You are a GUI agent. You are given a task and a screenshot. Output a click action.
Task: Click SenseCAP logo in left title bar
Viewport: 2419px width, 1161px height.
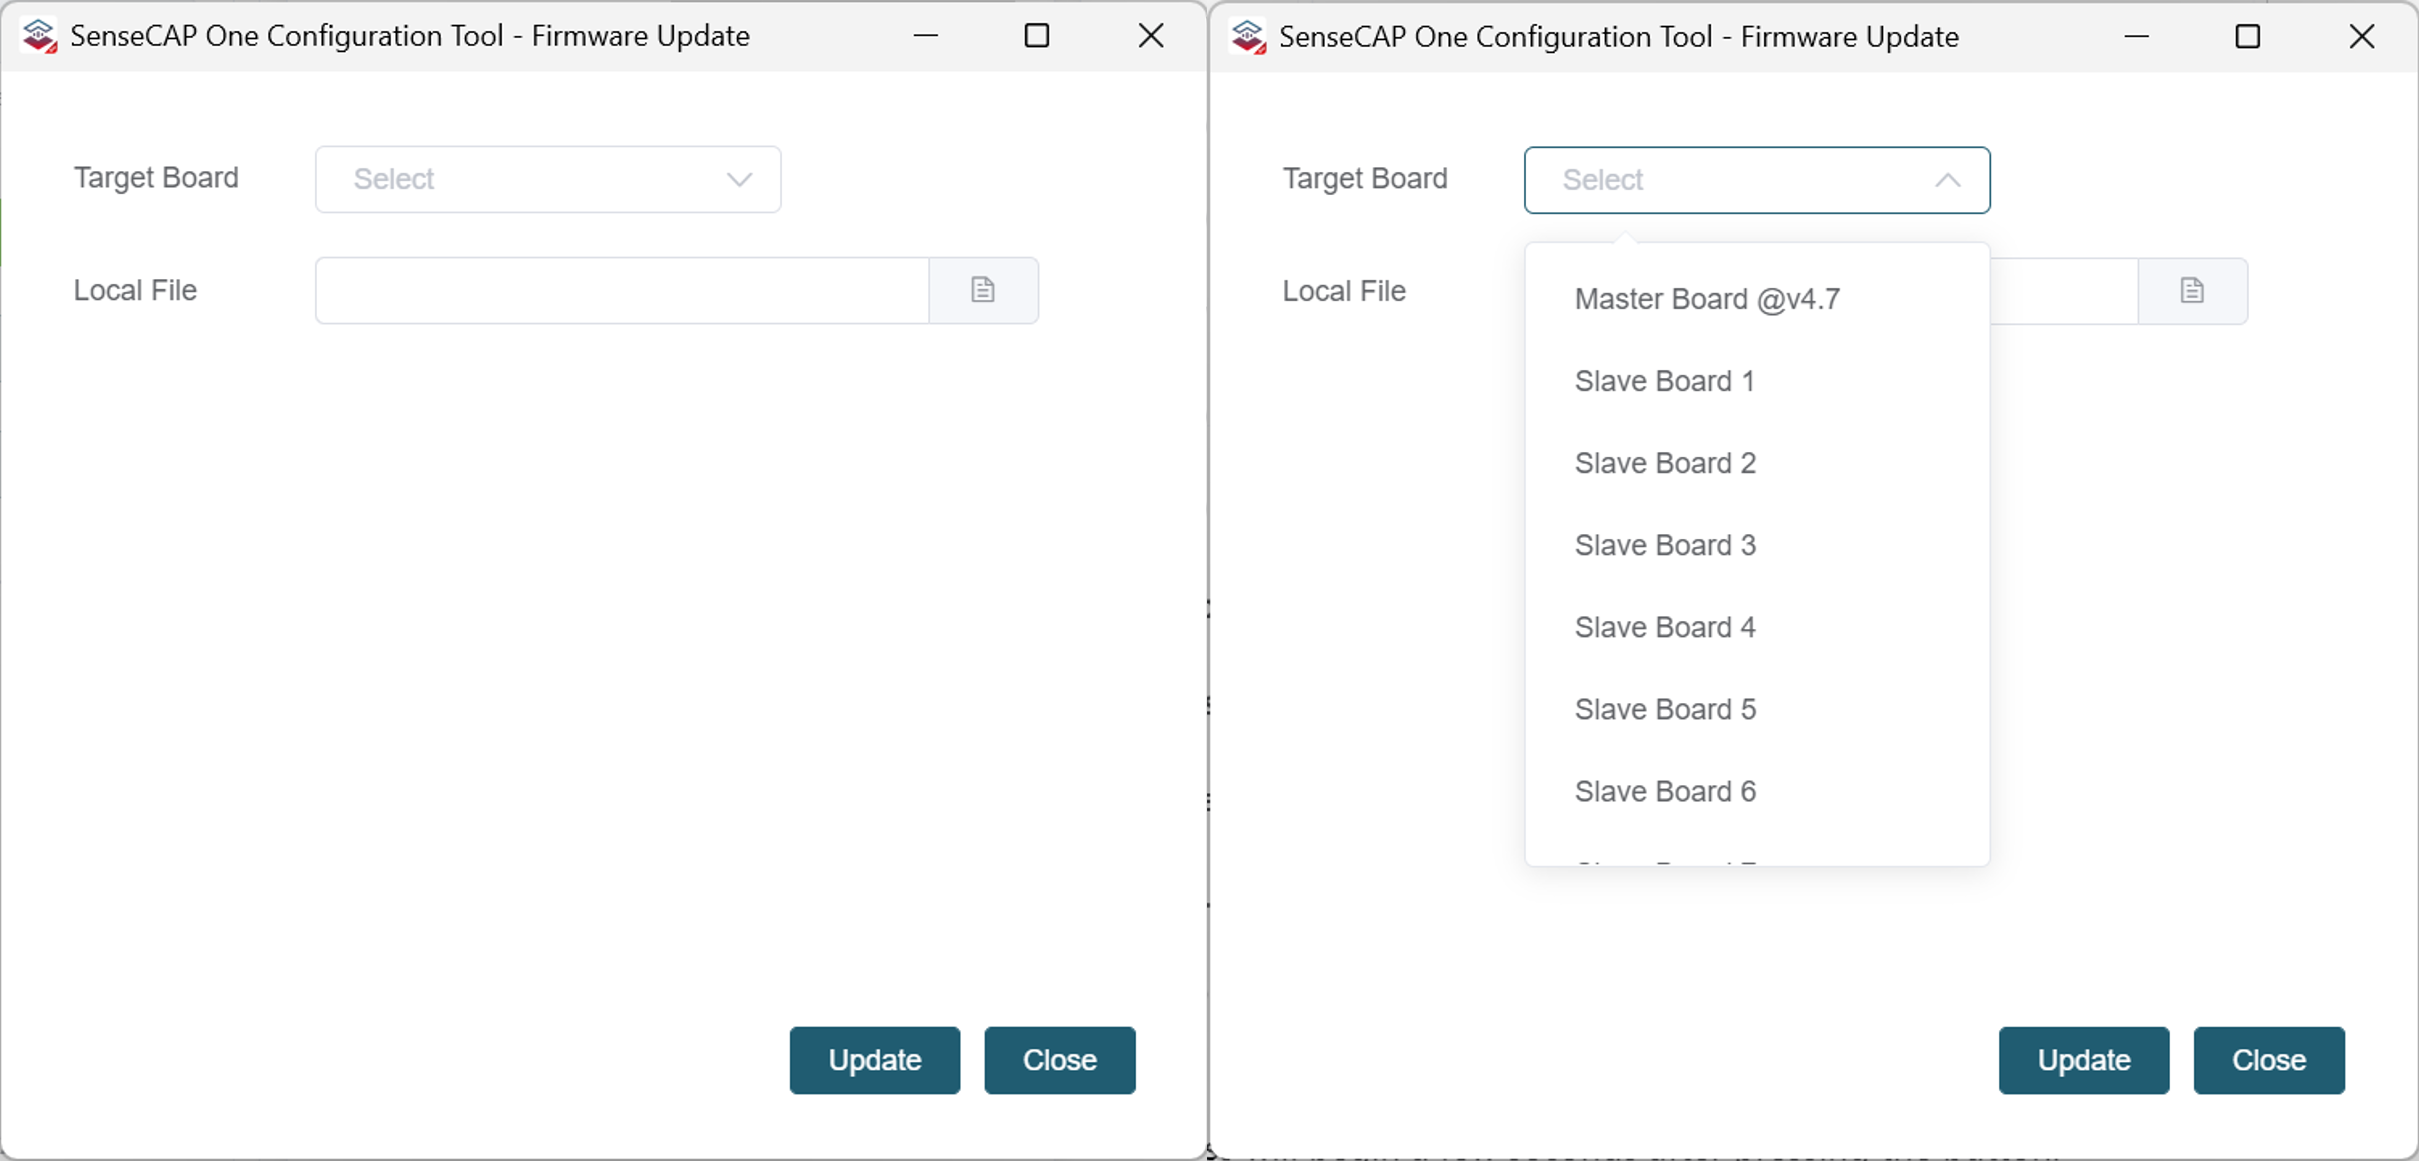pos(39,36)
